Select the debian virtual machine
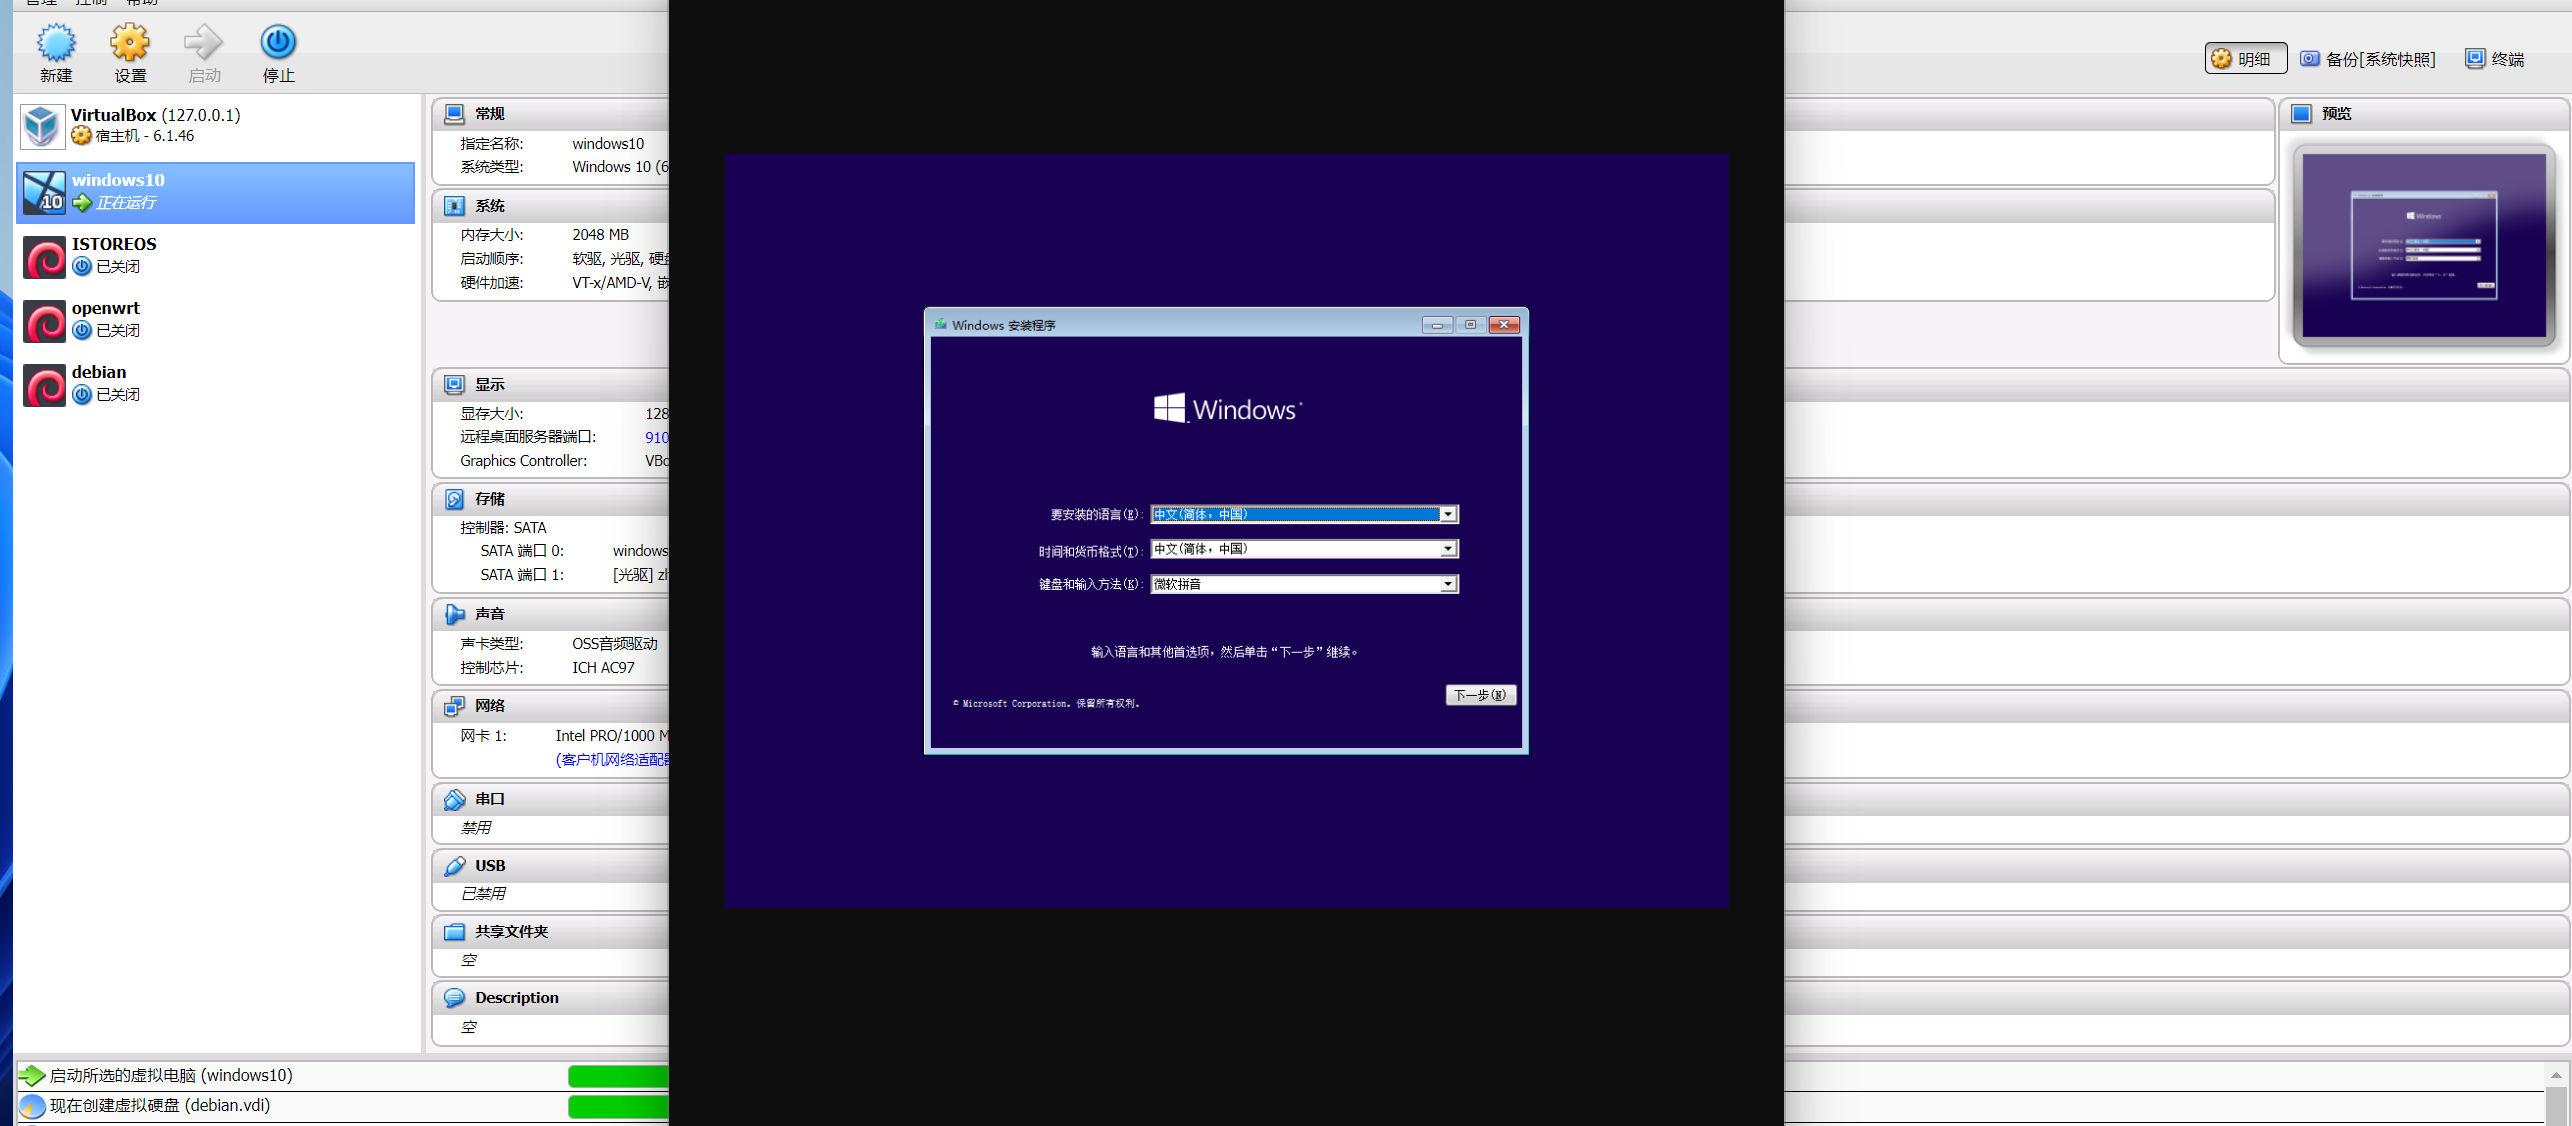The image size is (2572, 1126). [216, 384]
